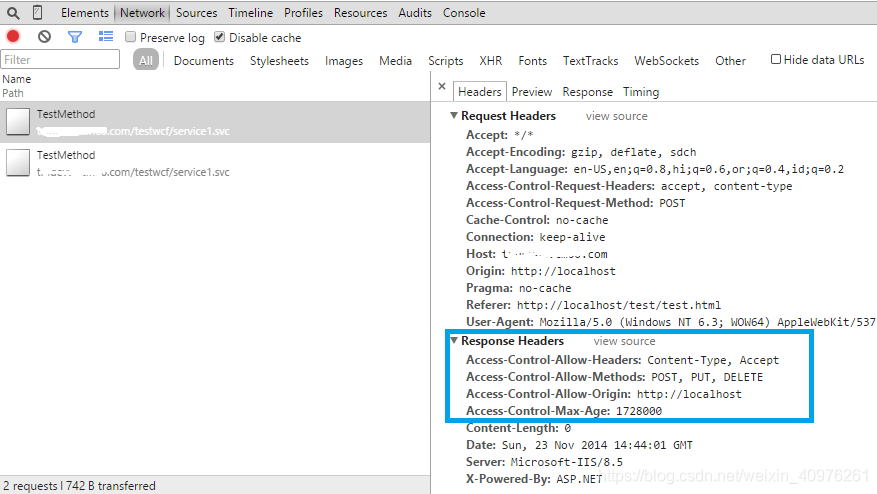Go to the Profiles panel

(303, 12)
